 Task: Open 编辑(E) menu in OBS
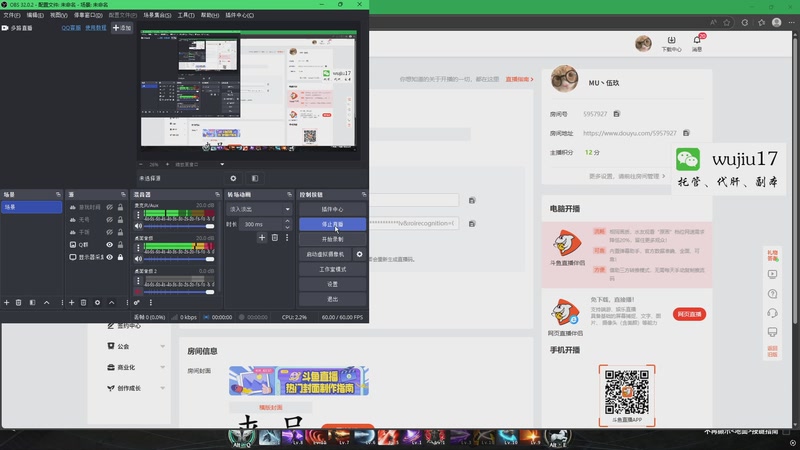tap(35, 15)
